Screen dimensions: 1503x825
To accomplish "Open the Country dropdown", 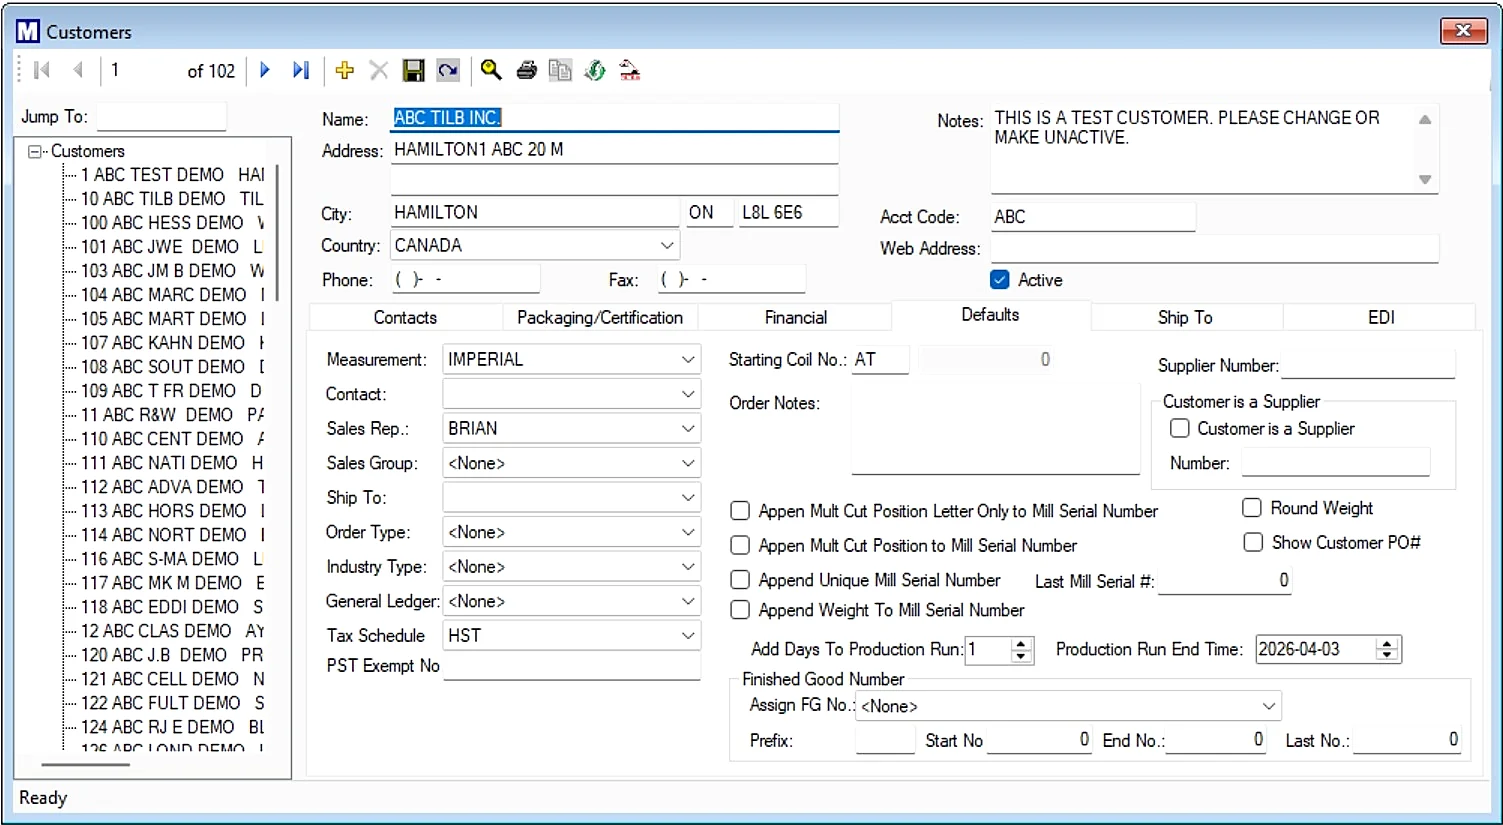I will coord(667,244).
